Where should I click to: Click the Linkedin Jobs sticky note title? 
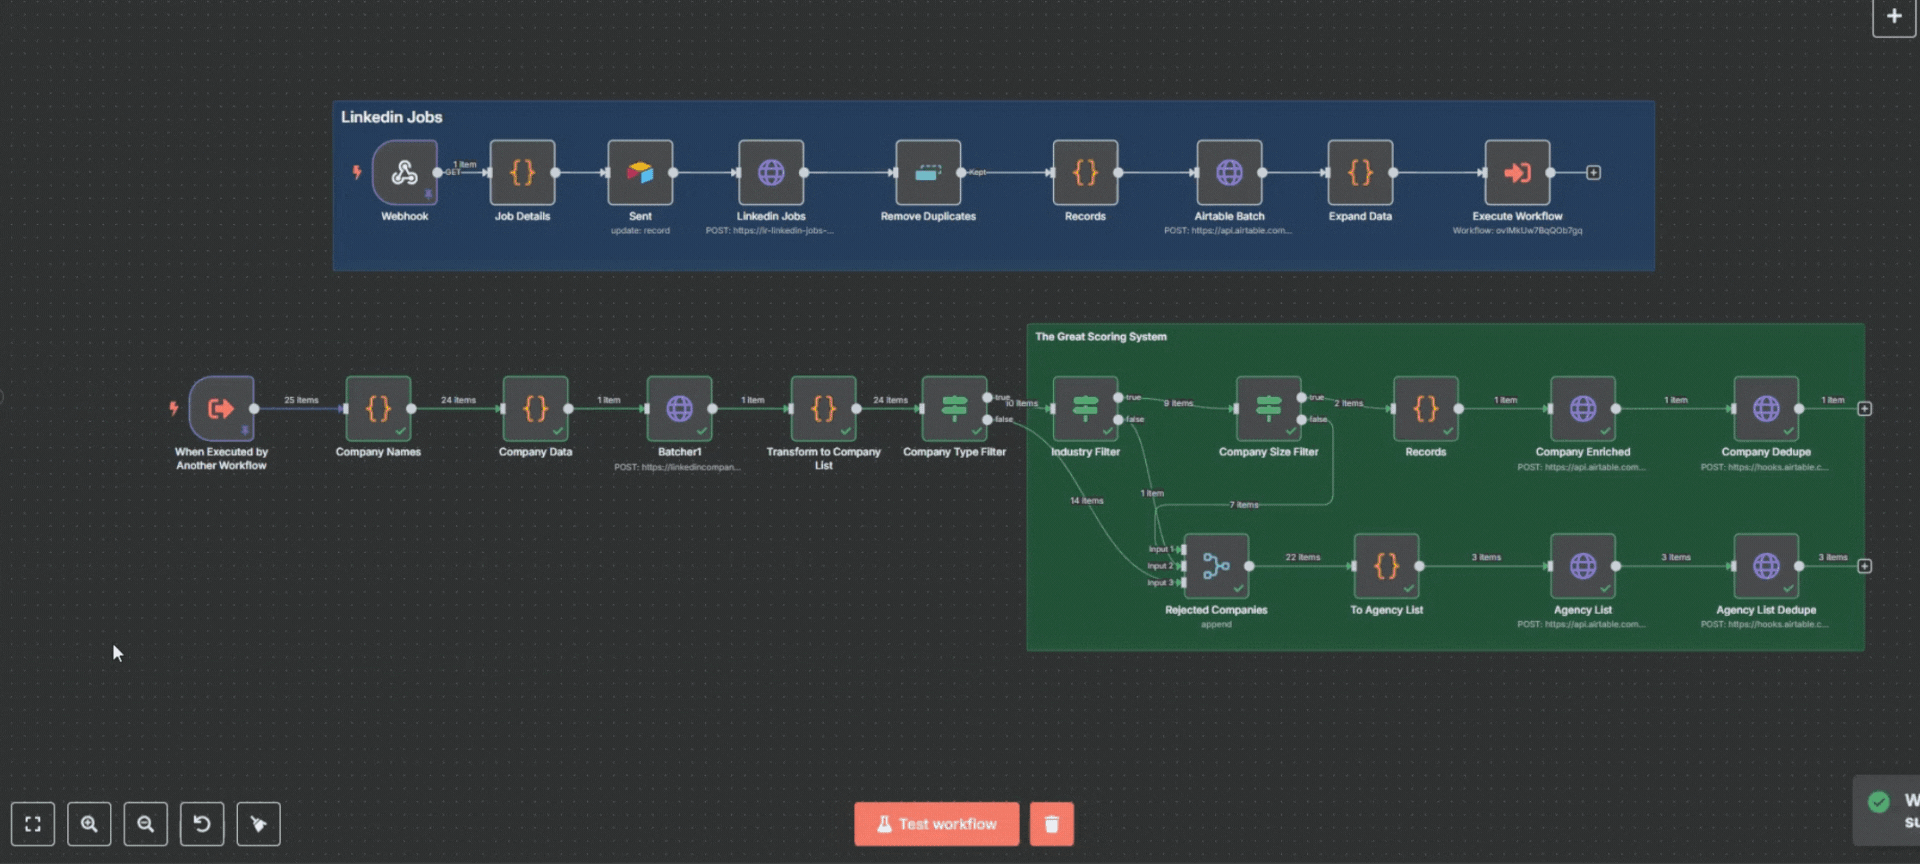point(391,117)
